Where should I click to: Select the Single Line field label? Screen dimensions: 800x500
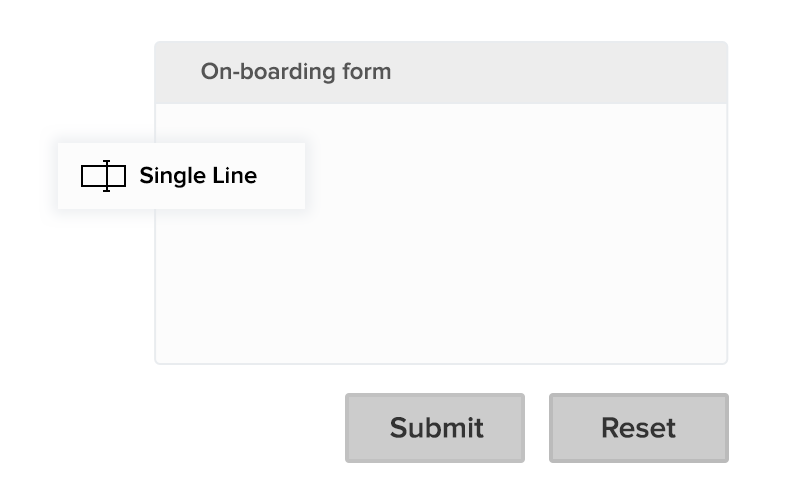point(198,176)
